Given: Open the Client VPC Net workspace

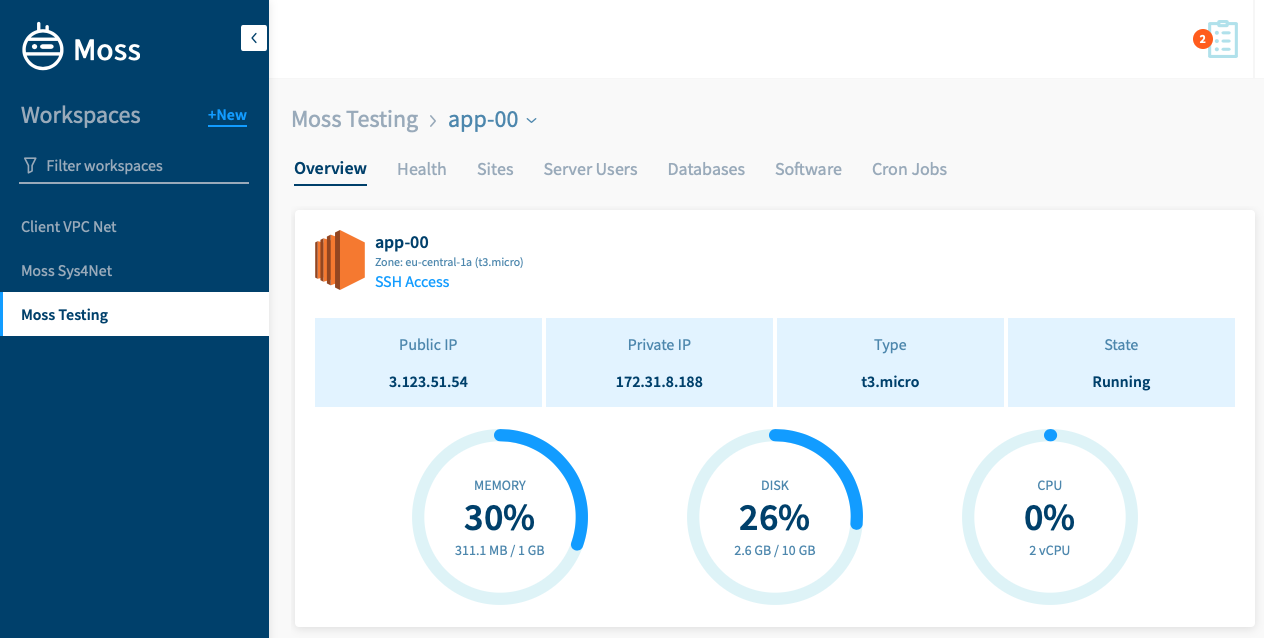Looking at the screenshot, I should tap(69, 227).
